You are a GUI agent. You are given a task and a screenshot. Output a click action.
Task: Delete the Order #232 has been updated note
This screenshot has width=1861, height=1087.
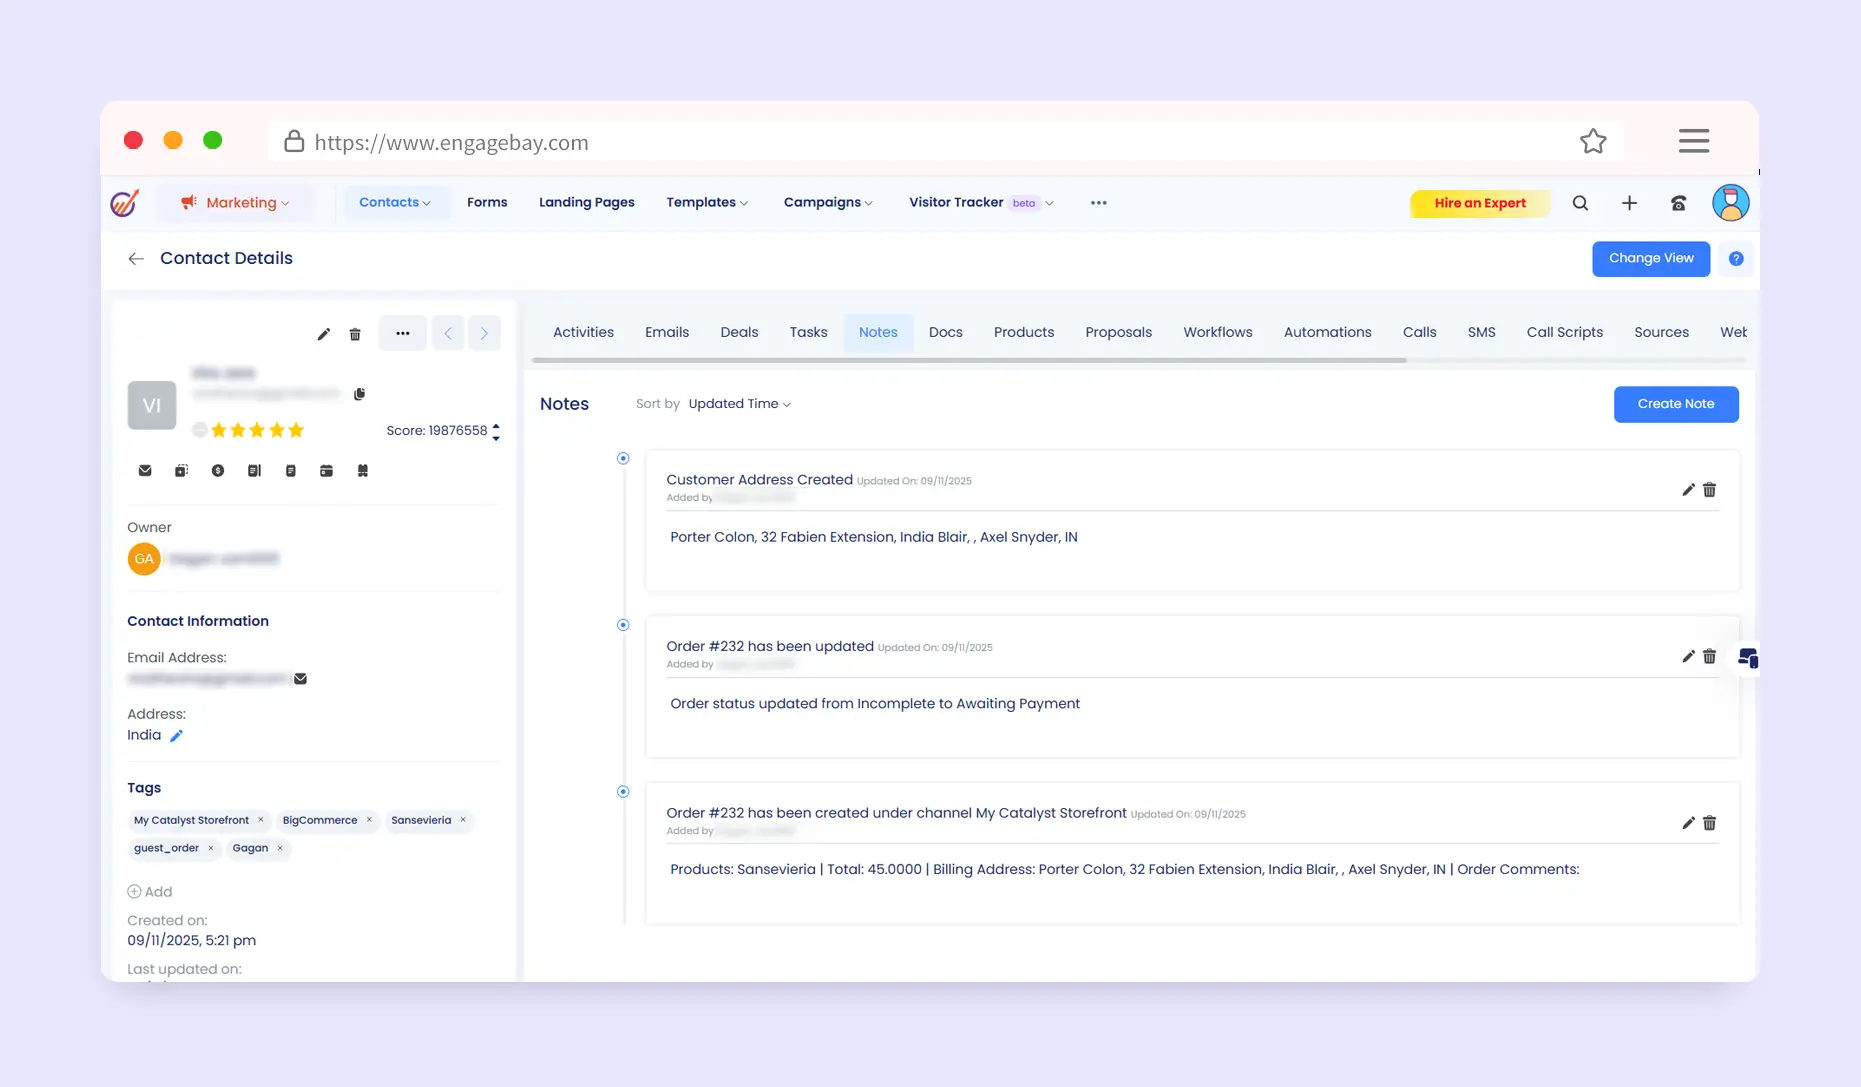point(1710,657)
